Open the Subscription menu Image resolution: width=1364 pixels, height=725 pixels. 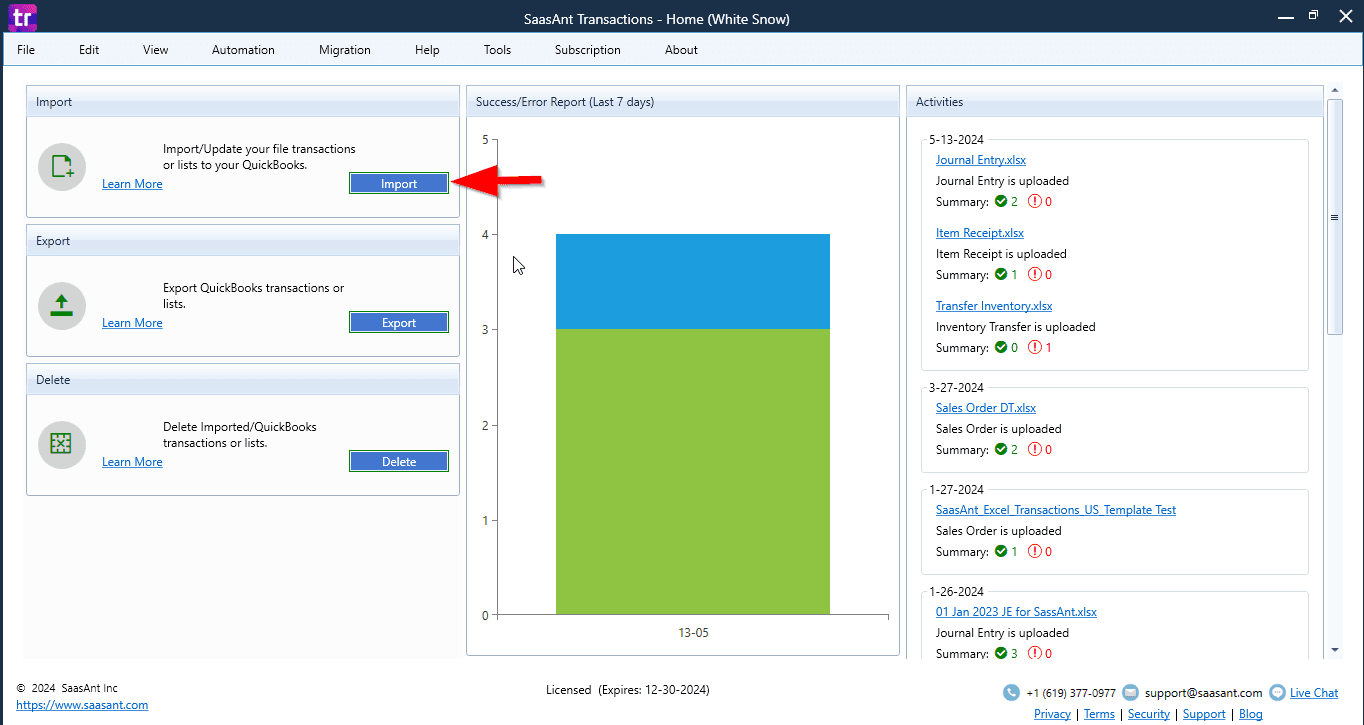(588, 50)
